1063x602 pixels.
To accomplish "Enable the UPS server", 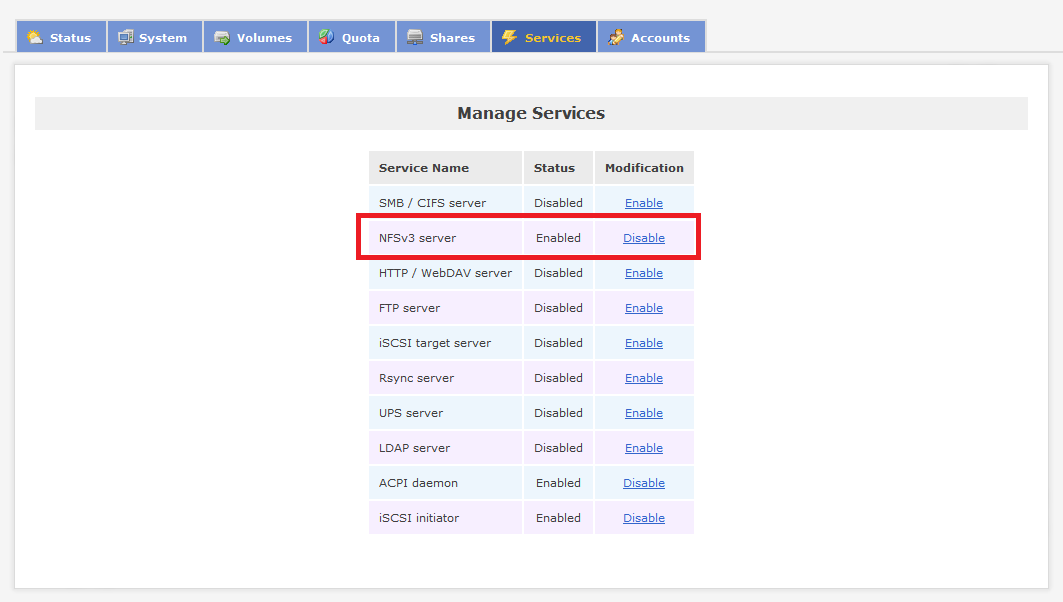I will coord(644,413).
